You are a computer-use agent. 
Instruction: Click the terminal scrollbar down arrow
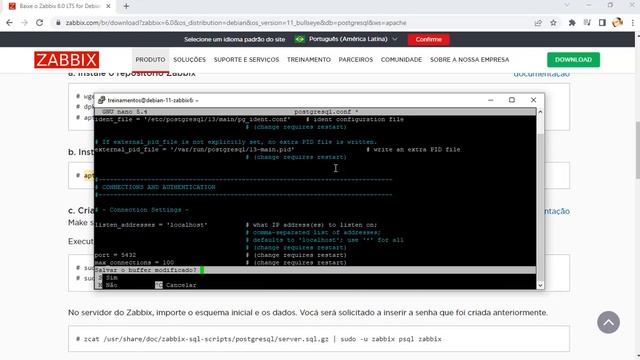pos(540,285)
